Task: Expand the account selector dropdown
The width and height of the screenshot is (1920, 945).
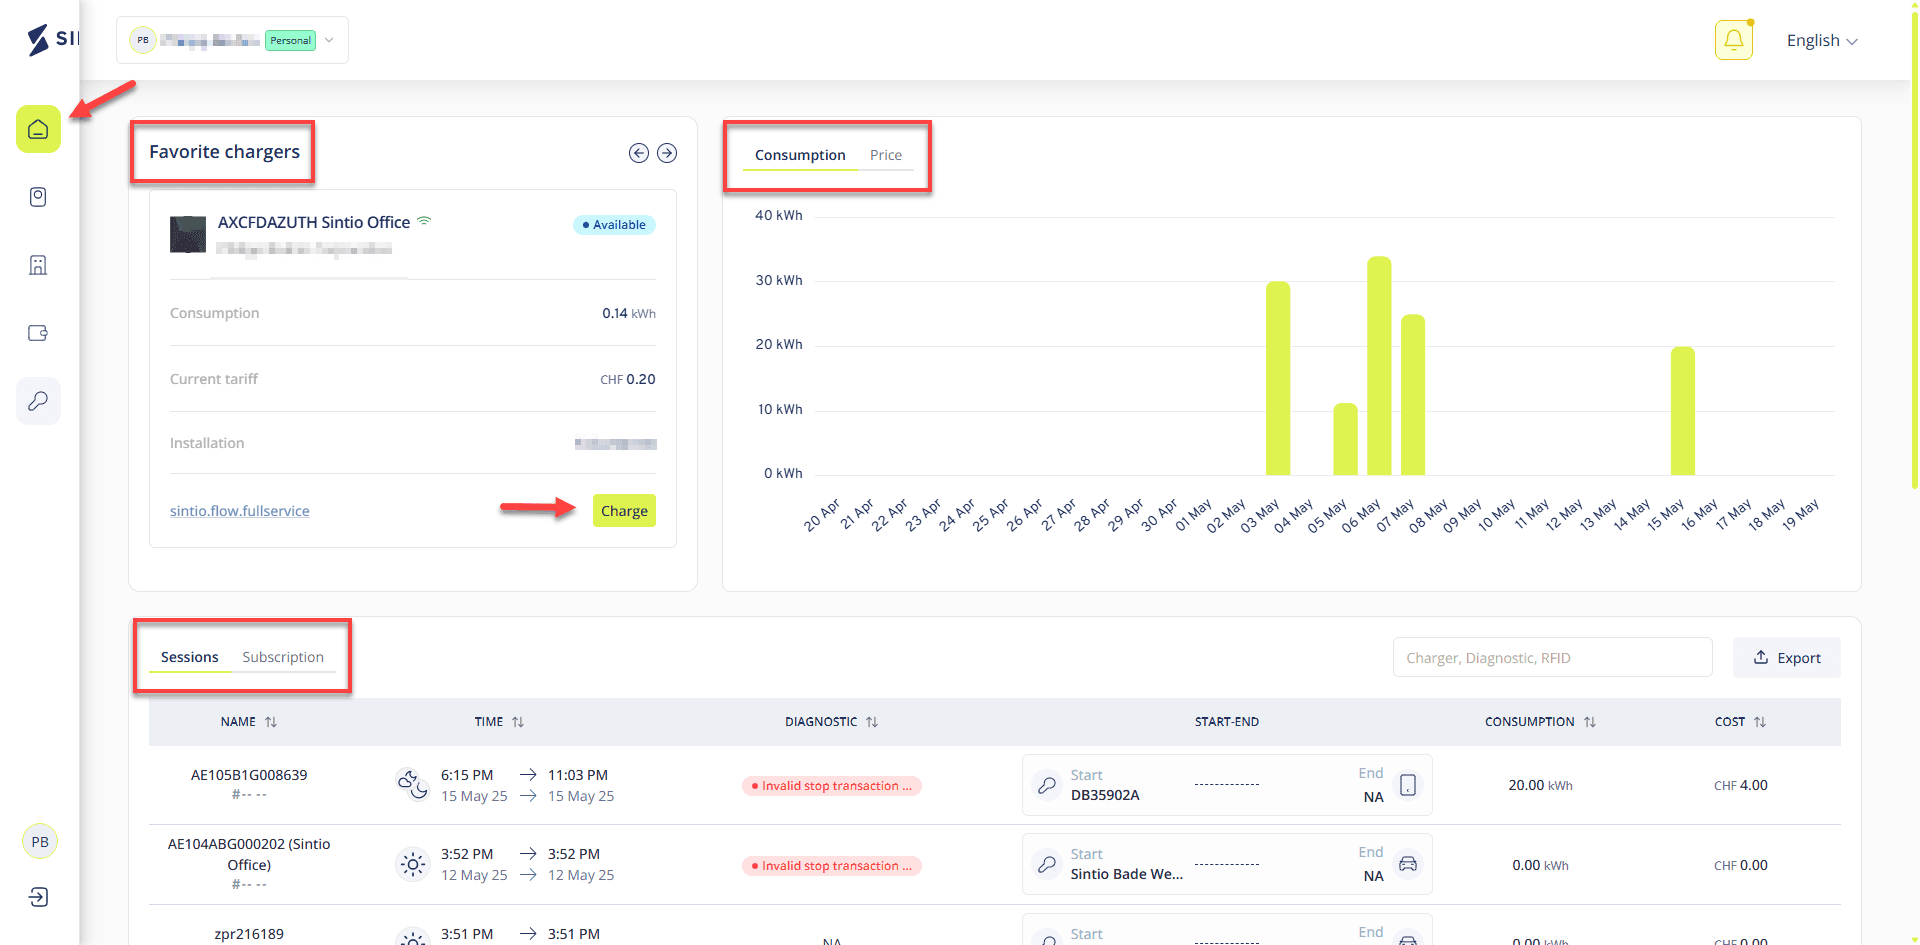Action: point(232,40)
